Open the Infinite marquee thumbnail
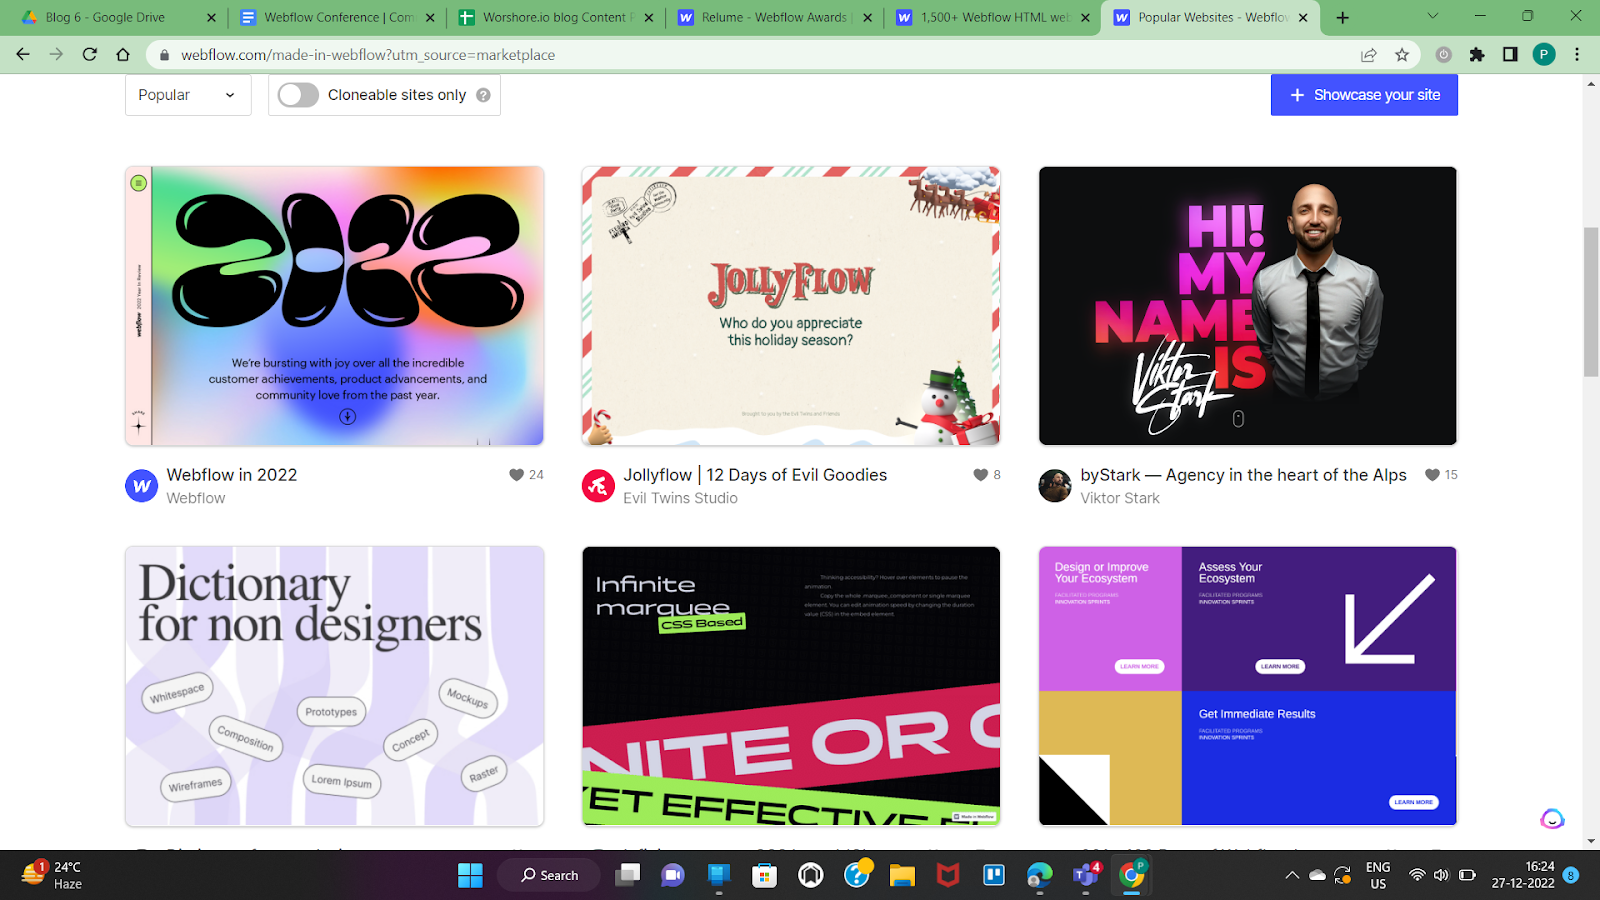Image resolution: width=1600 pixels, height=900 pixels. tap(791, 686)
